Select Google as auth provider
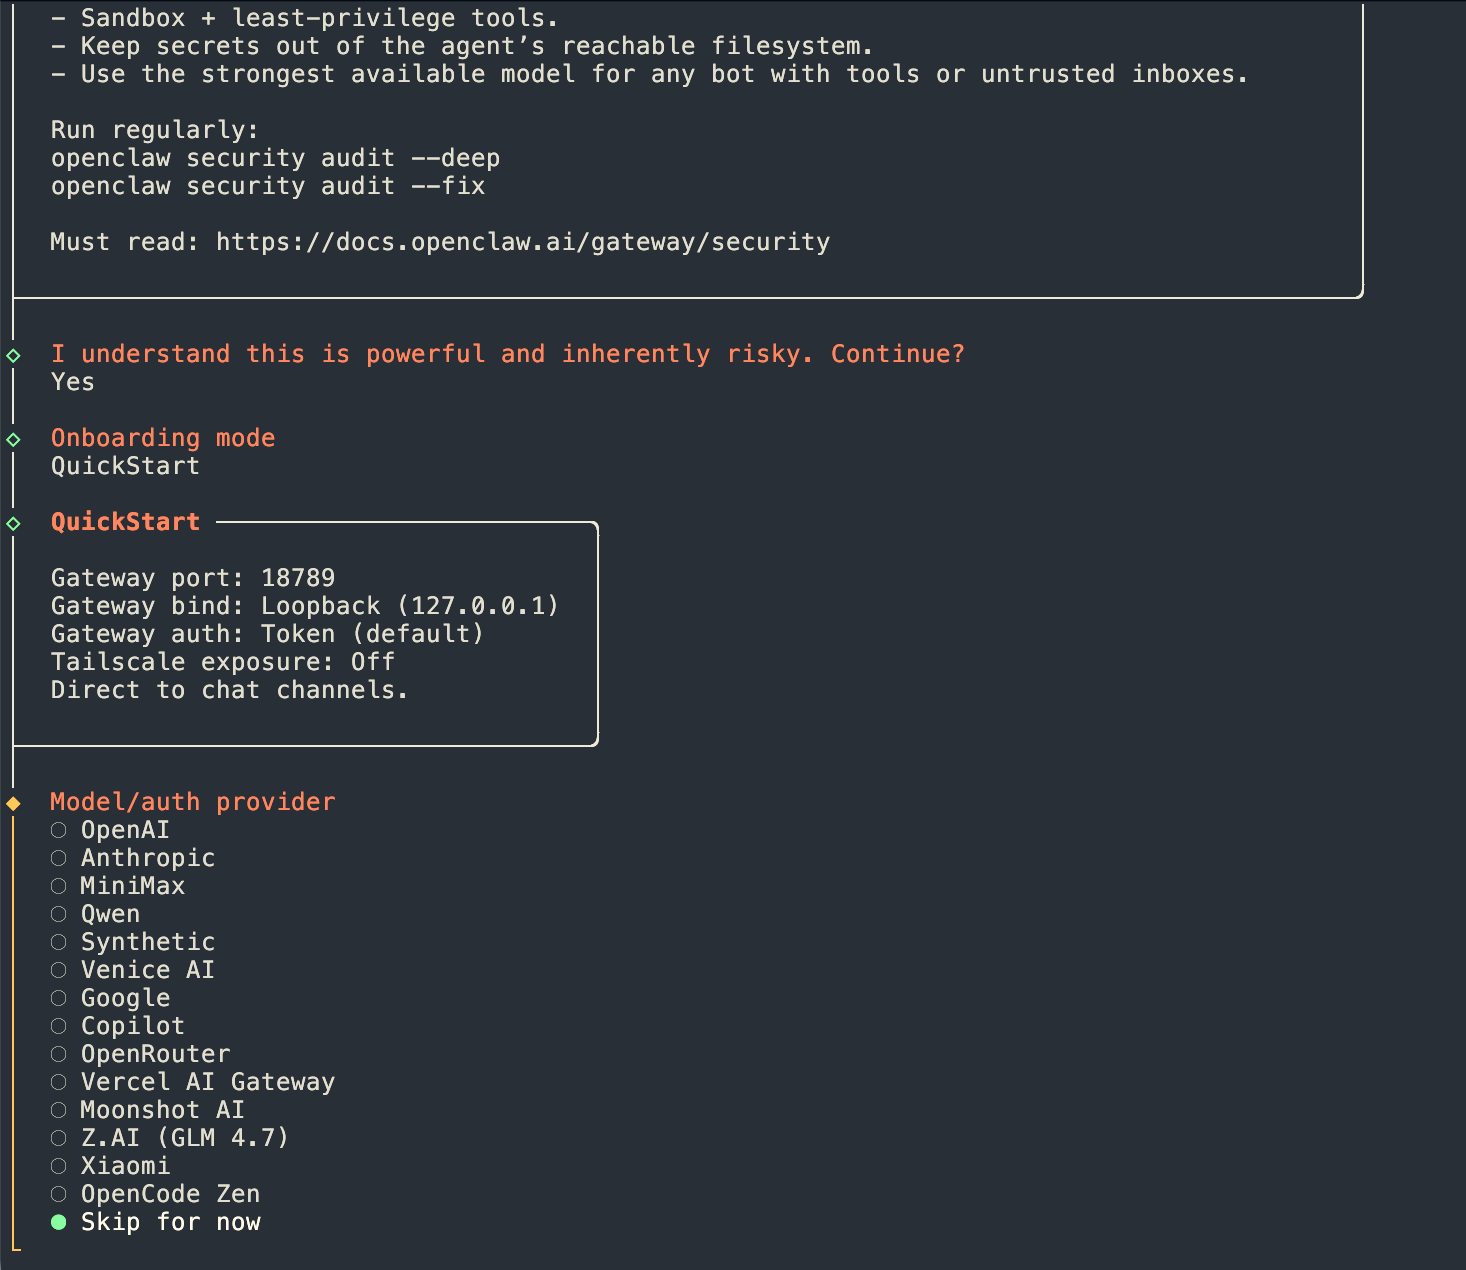Screen dimensions: 1466x1270 (x=59, y=998)
